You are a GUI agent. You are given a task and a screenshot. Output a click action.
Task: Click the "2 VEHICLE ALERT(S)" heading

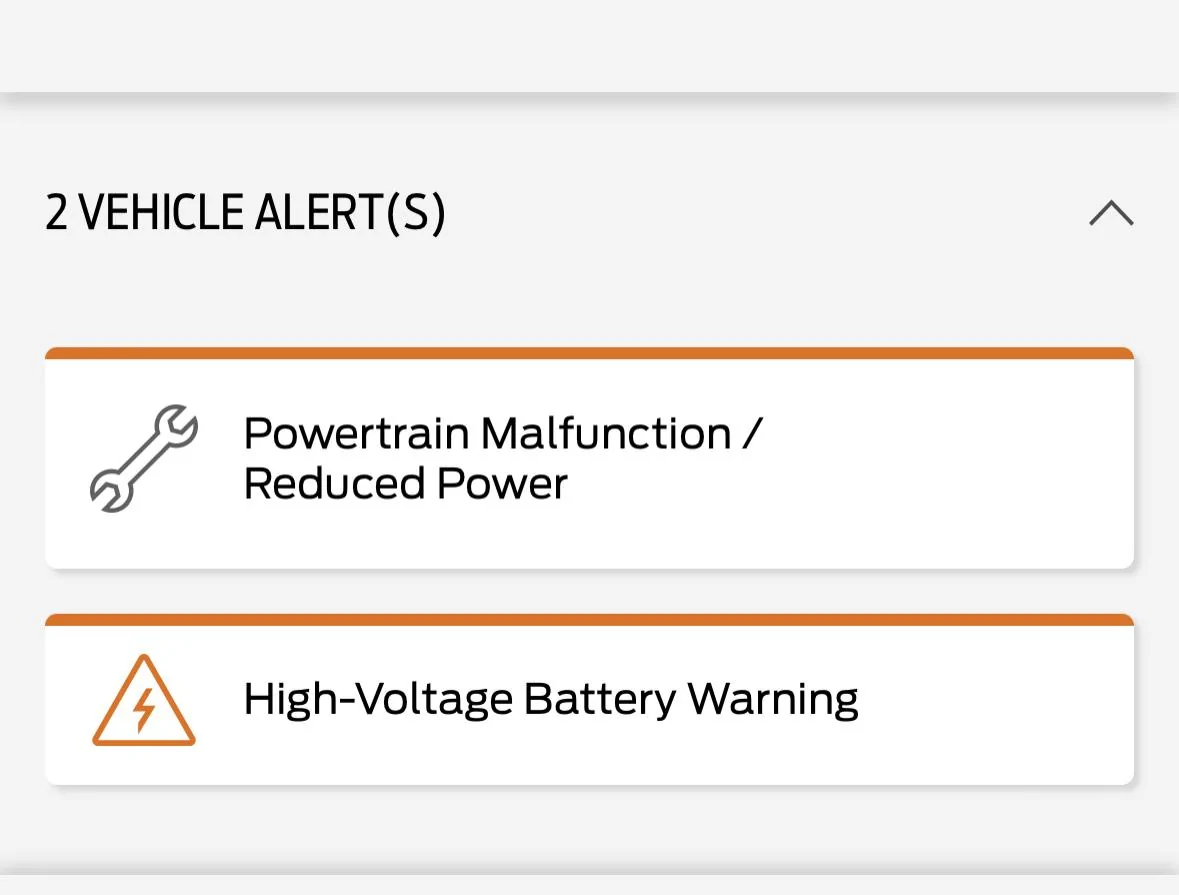pyautogui.click(x=245, y=213)
